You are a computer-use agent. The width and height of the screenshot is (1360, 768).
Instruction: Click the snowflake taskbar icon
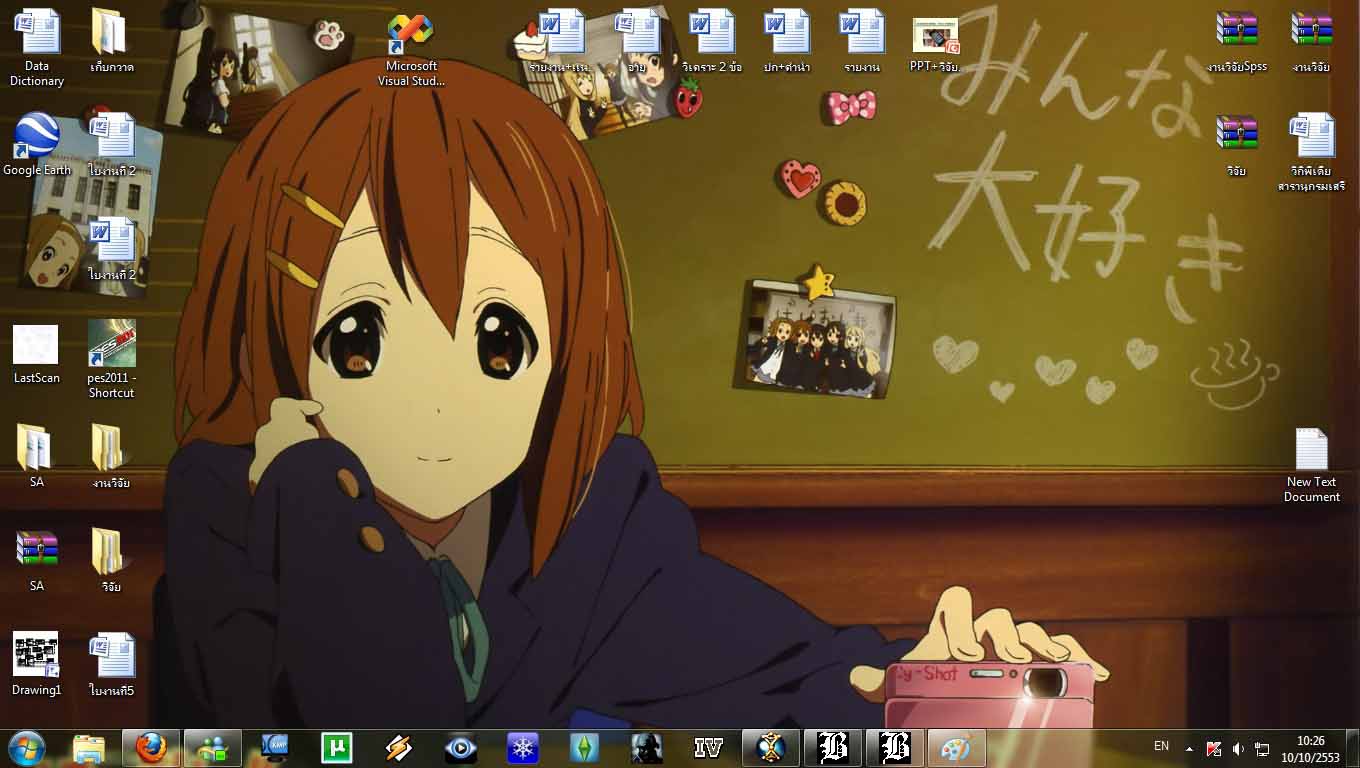click(x=523, y=748)
